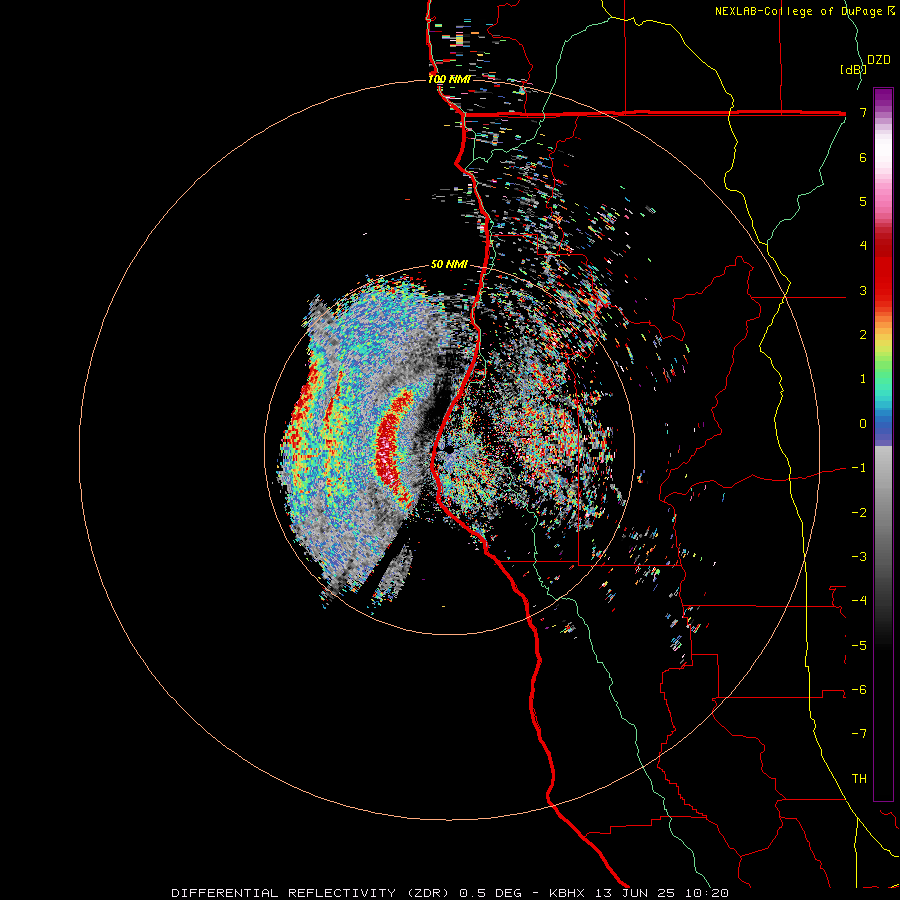Click the legend tick value 5
The width and height of the screenshot is (900, 900).
point(863,201)
